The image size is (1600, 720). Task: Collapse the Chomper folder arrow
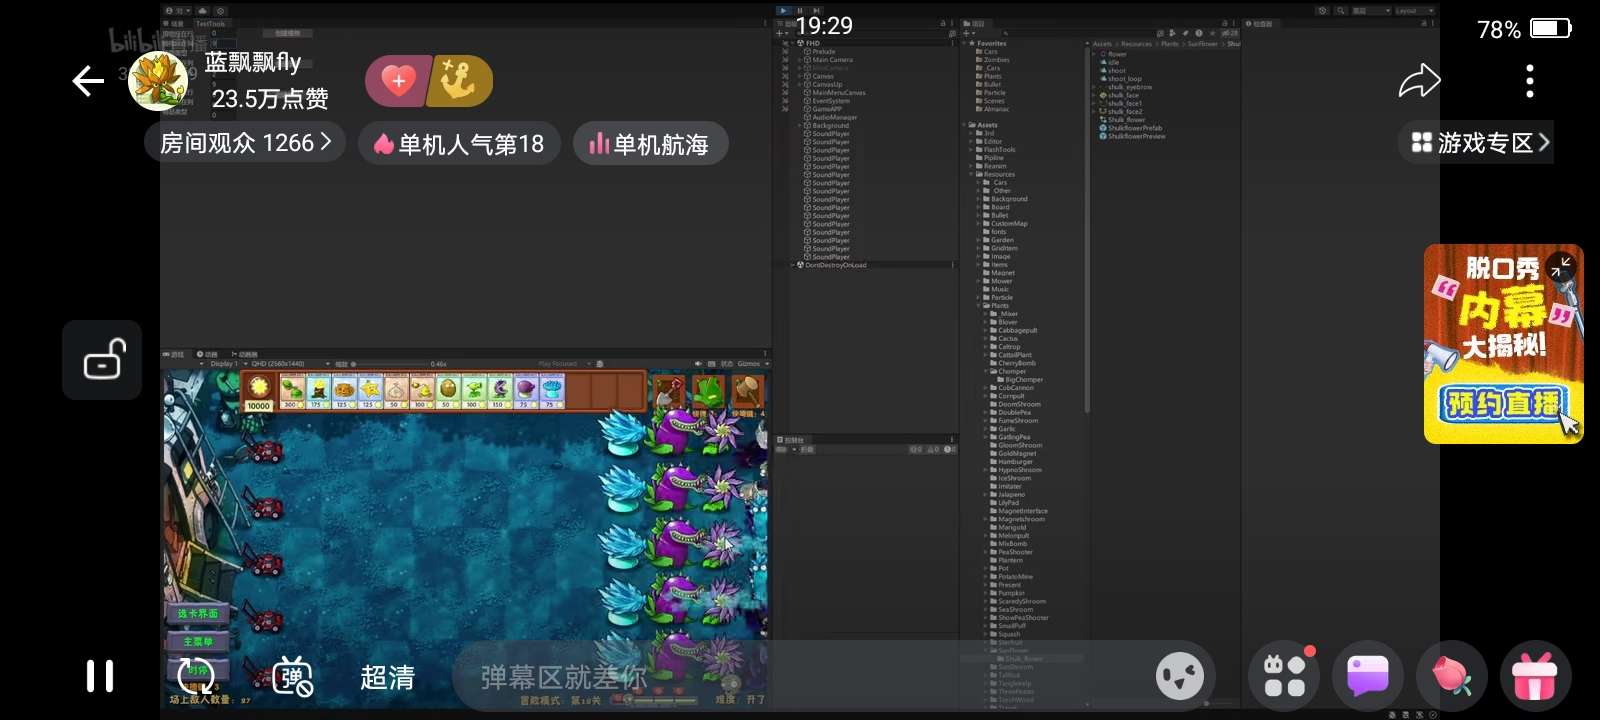pos(986,371)
